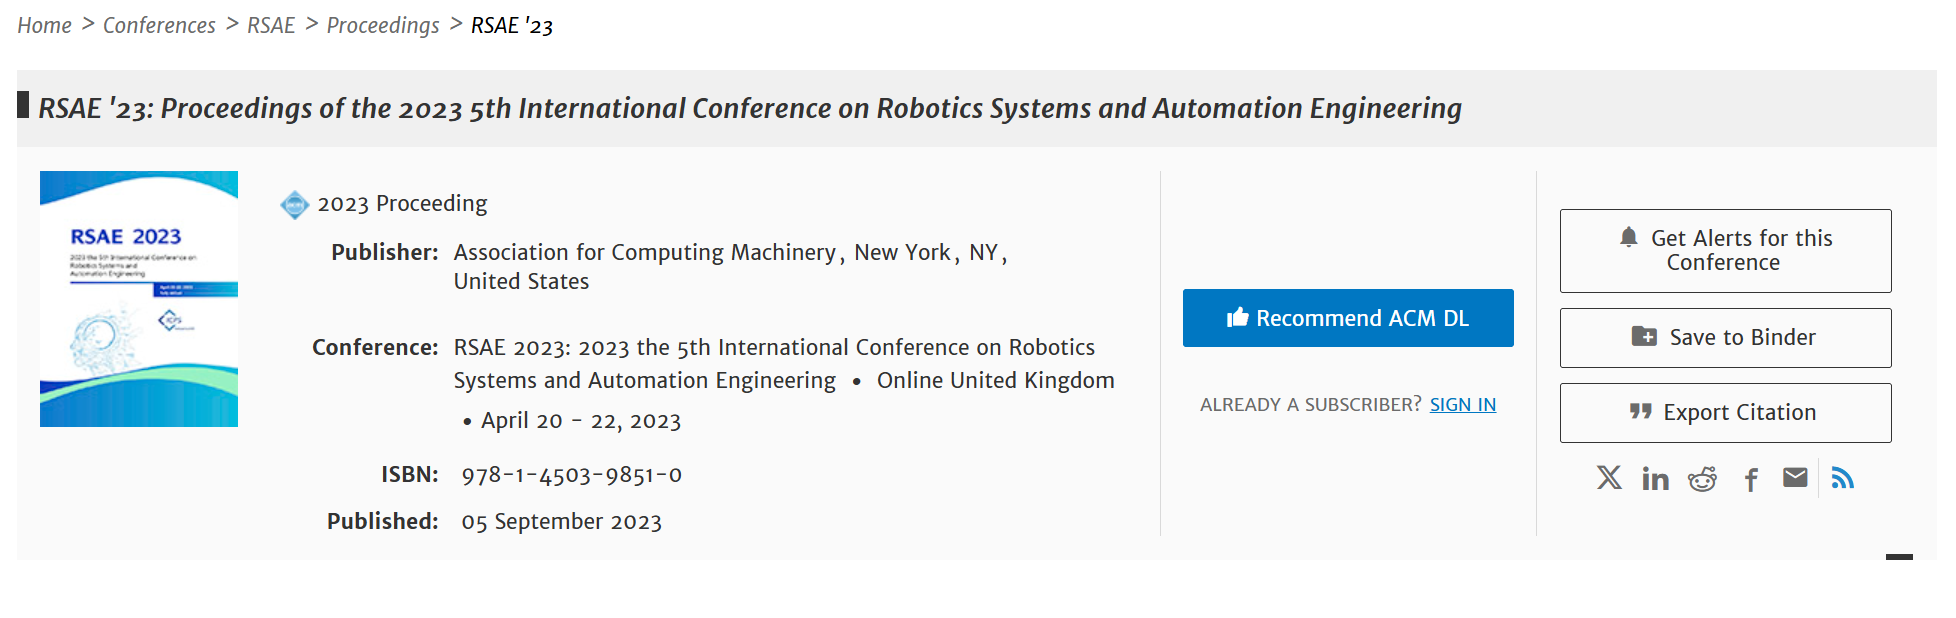Save proceedings to Binder
This screenshot has width=1956, height=618.
point(1725,338)
